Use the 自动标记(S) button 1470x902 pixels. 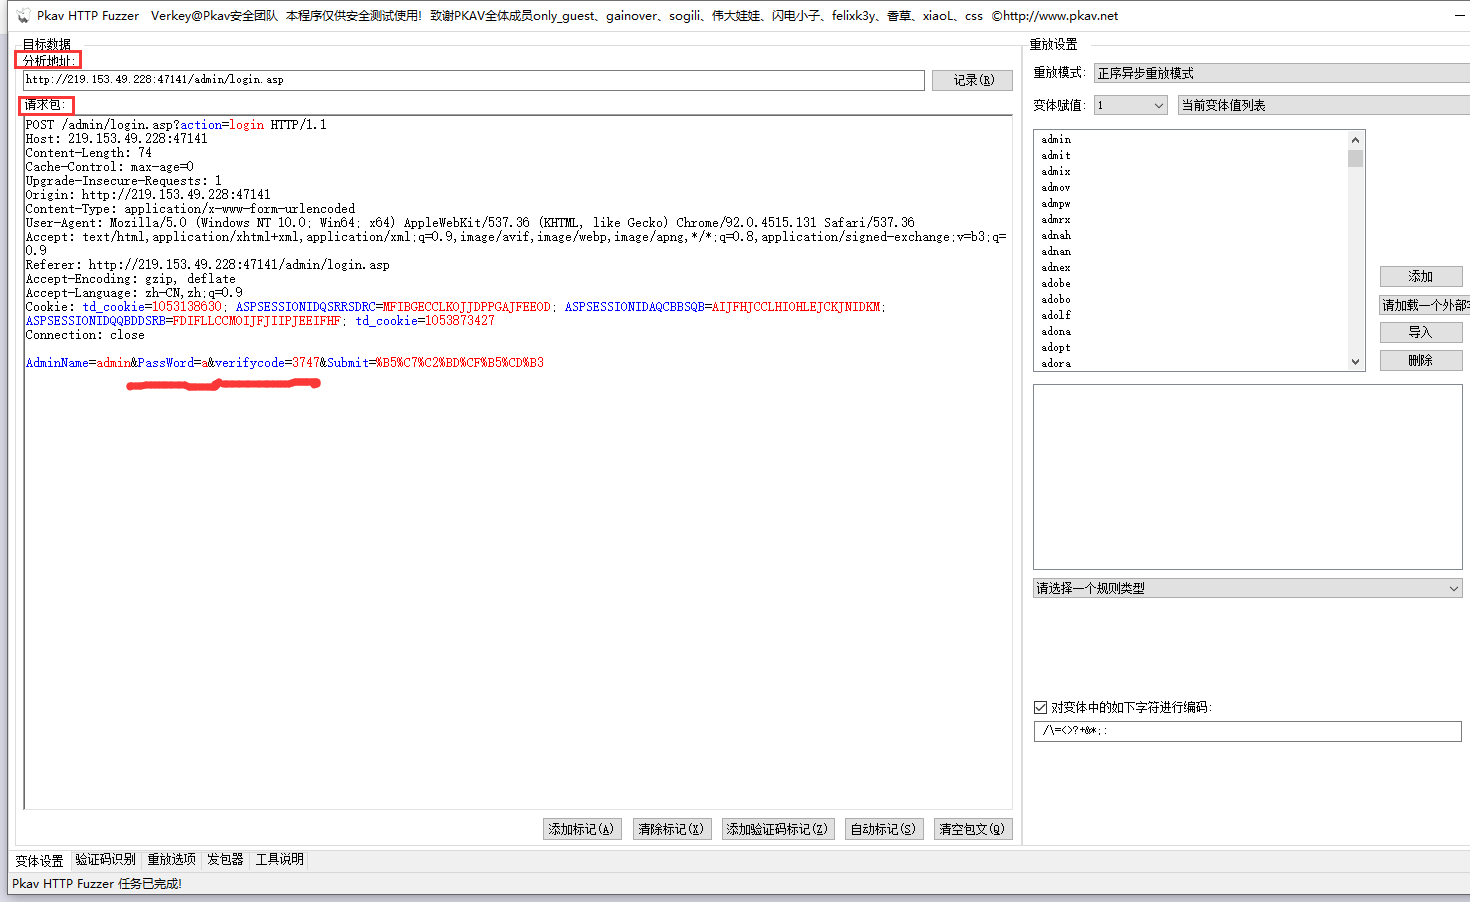(x=883, y=829)
